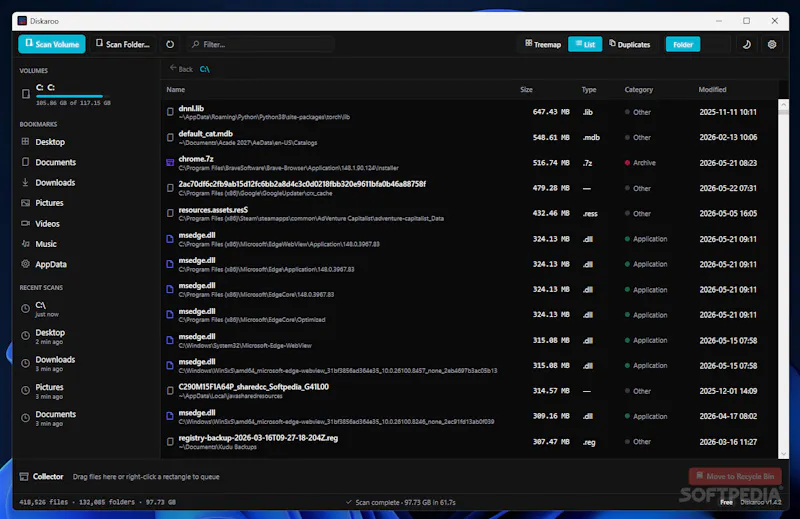The image size is (800, 519).
Task: Open the Videos bookmark
Action: 47,224
